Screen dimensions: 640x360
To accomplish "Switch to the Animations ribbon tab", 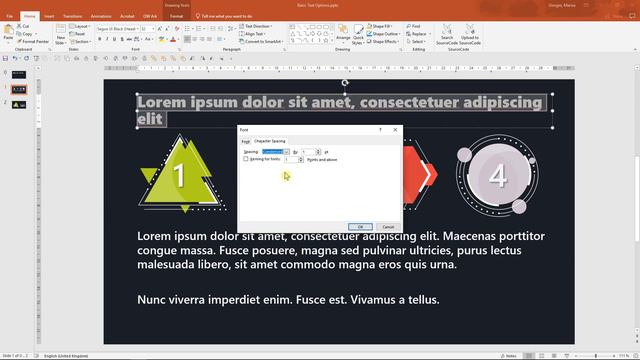I will coord(101,16).
